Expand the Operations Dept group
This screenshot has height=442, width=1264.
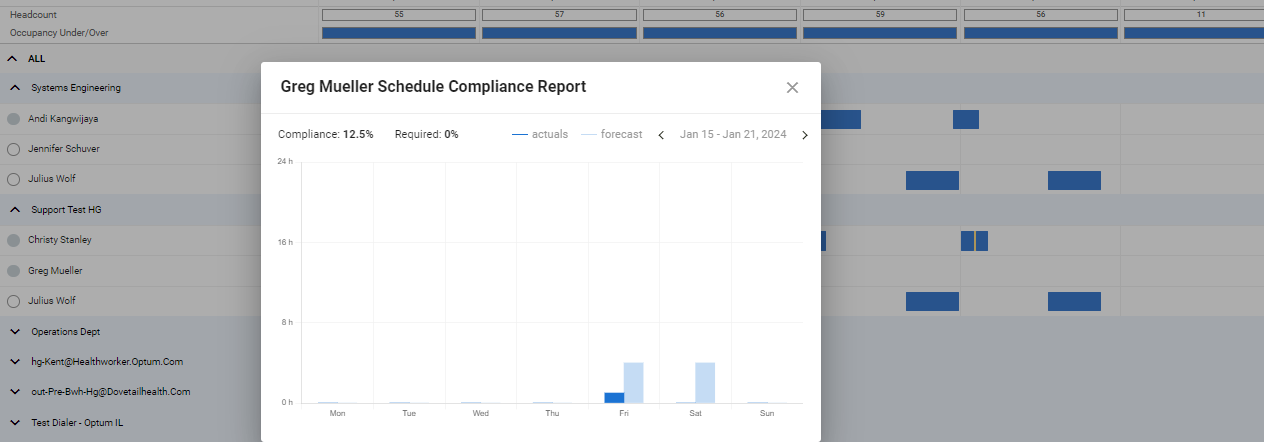(15, 331)
